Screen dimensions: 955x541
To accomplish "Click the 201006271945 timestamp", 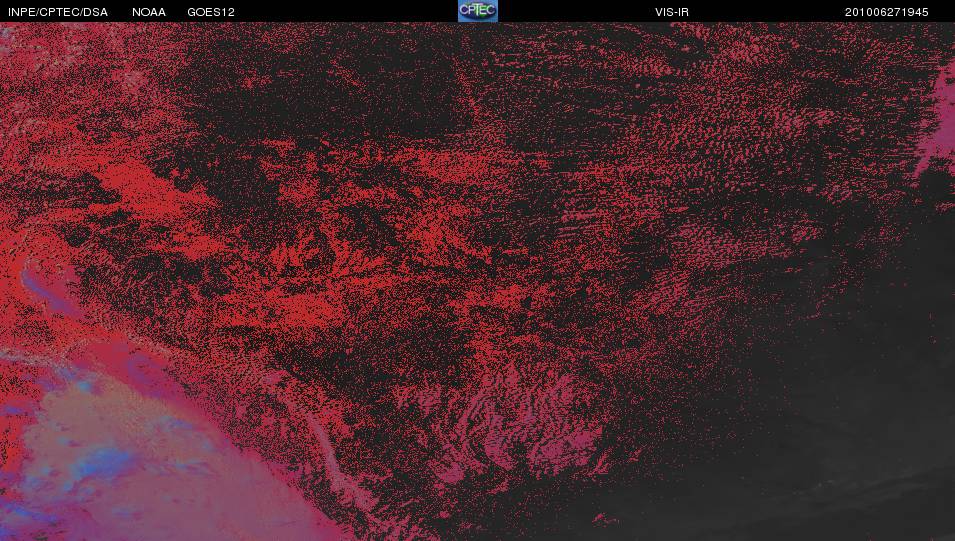I will (x=886, y=12).
